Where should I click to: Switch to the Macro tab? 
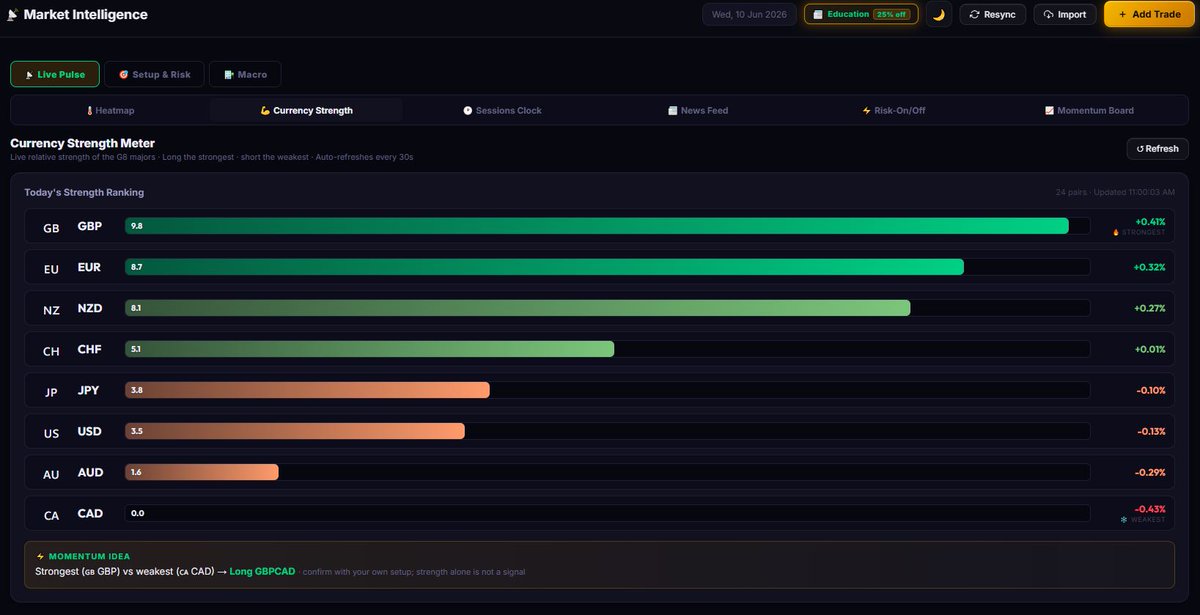pyautogui.click(x=245, y=74)
